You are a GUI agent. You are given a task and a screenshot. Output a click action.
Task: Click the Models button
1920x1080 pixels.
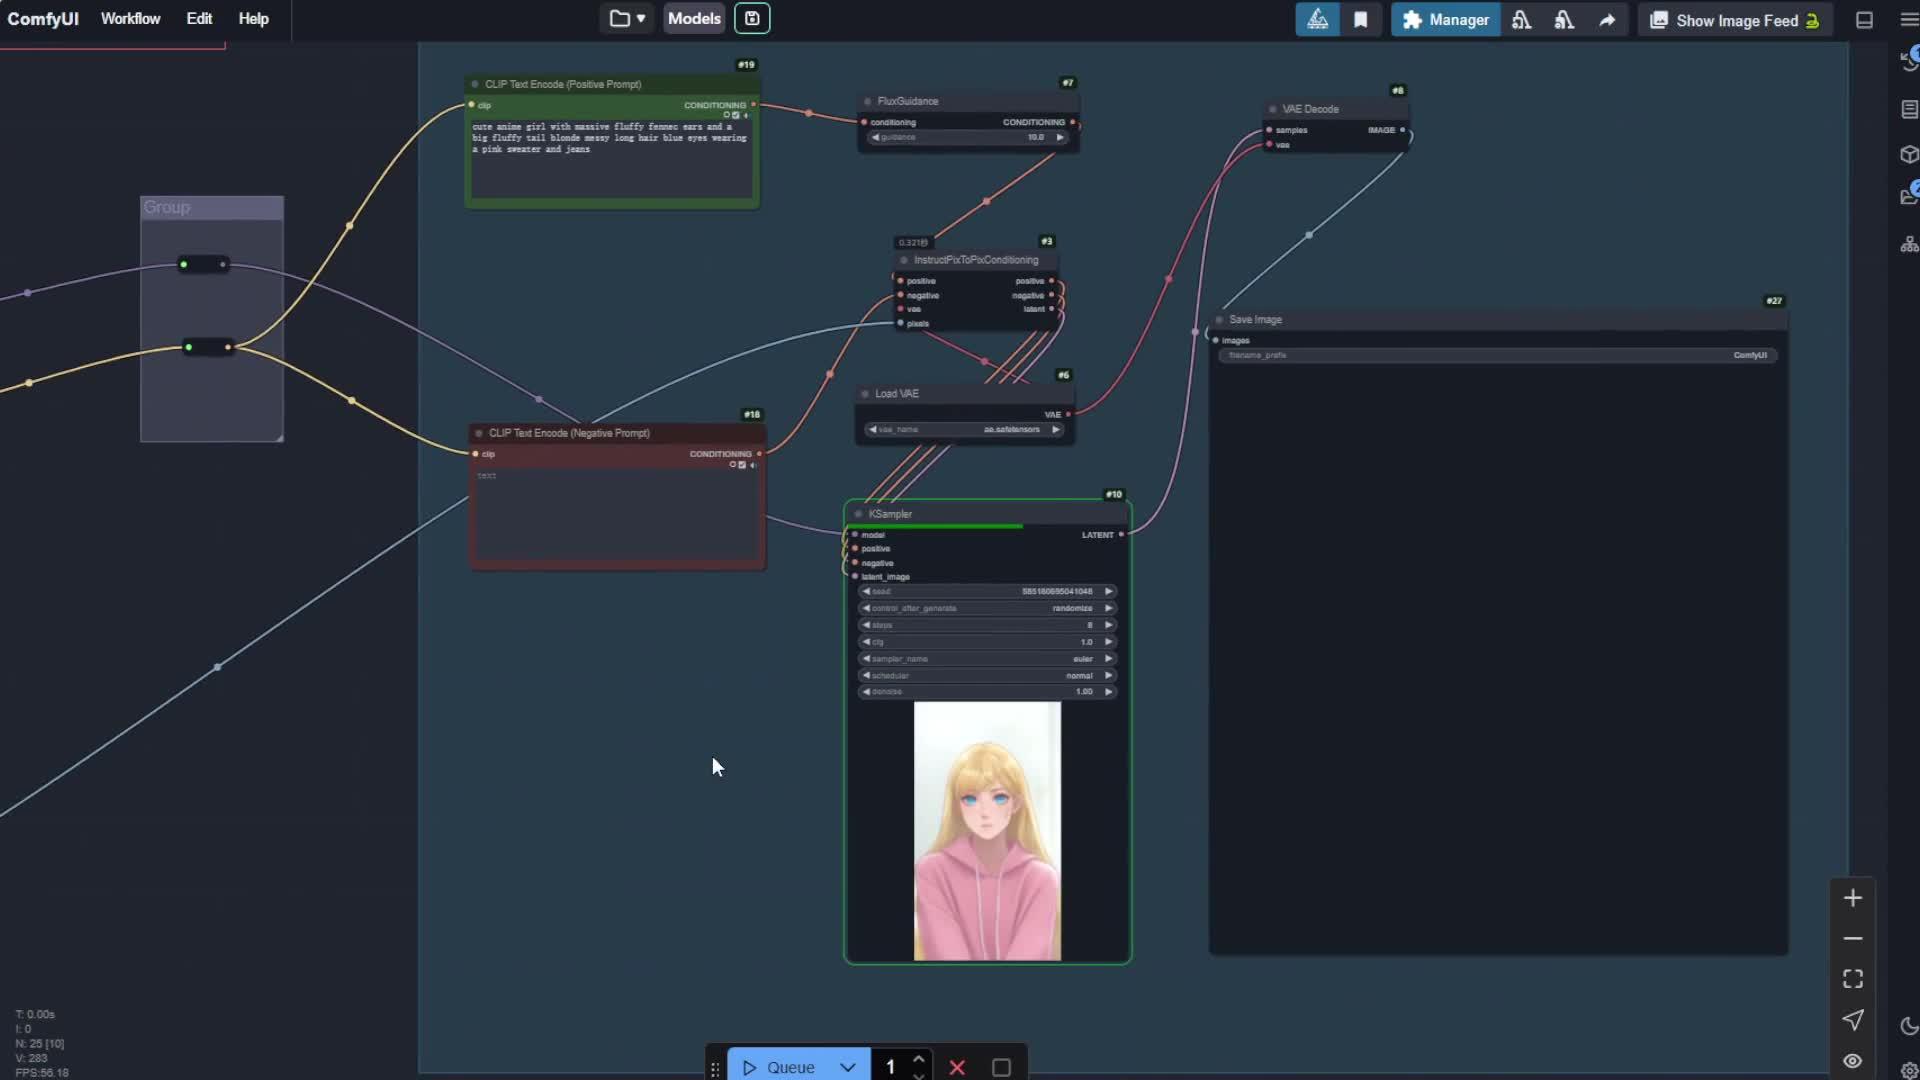pyautogui.click(x=693, y=18)
